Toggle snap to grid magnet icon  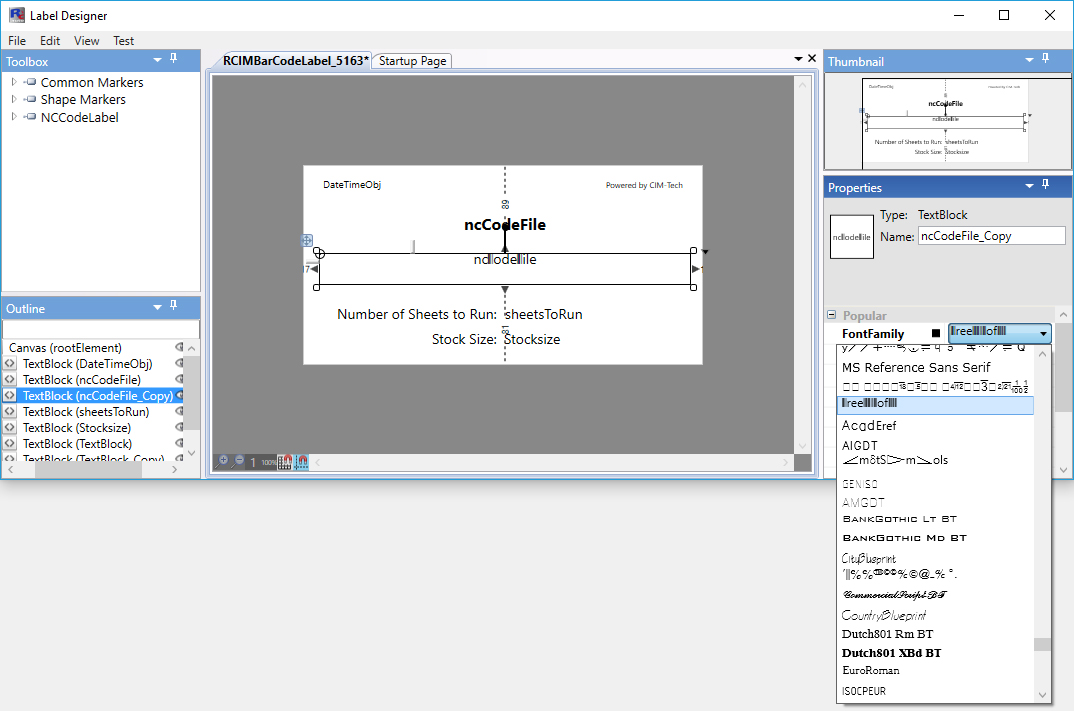coord(286,462)
